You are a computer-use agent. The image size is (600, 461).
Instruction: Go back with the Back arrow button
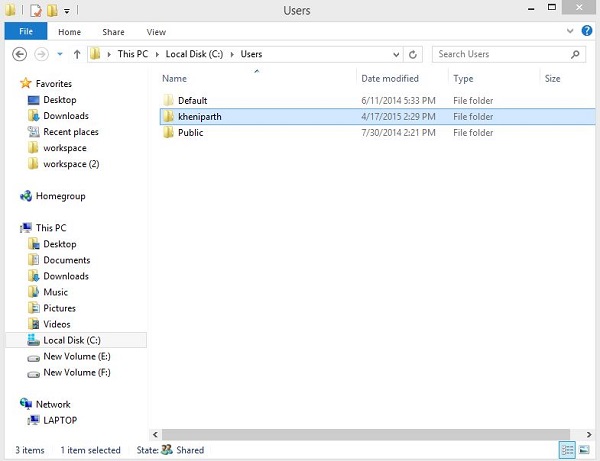coord(20,54)
